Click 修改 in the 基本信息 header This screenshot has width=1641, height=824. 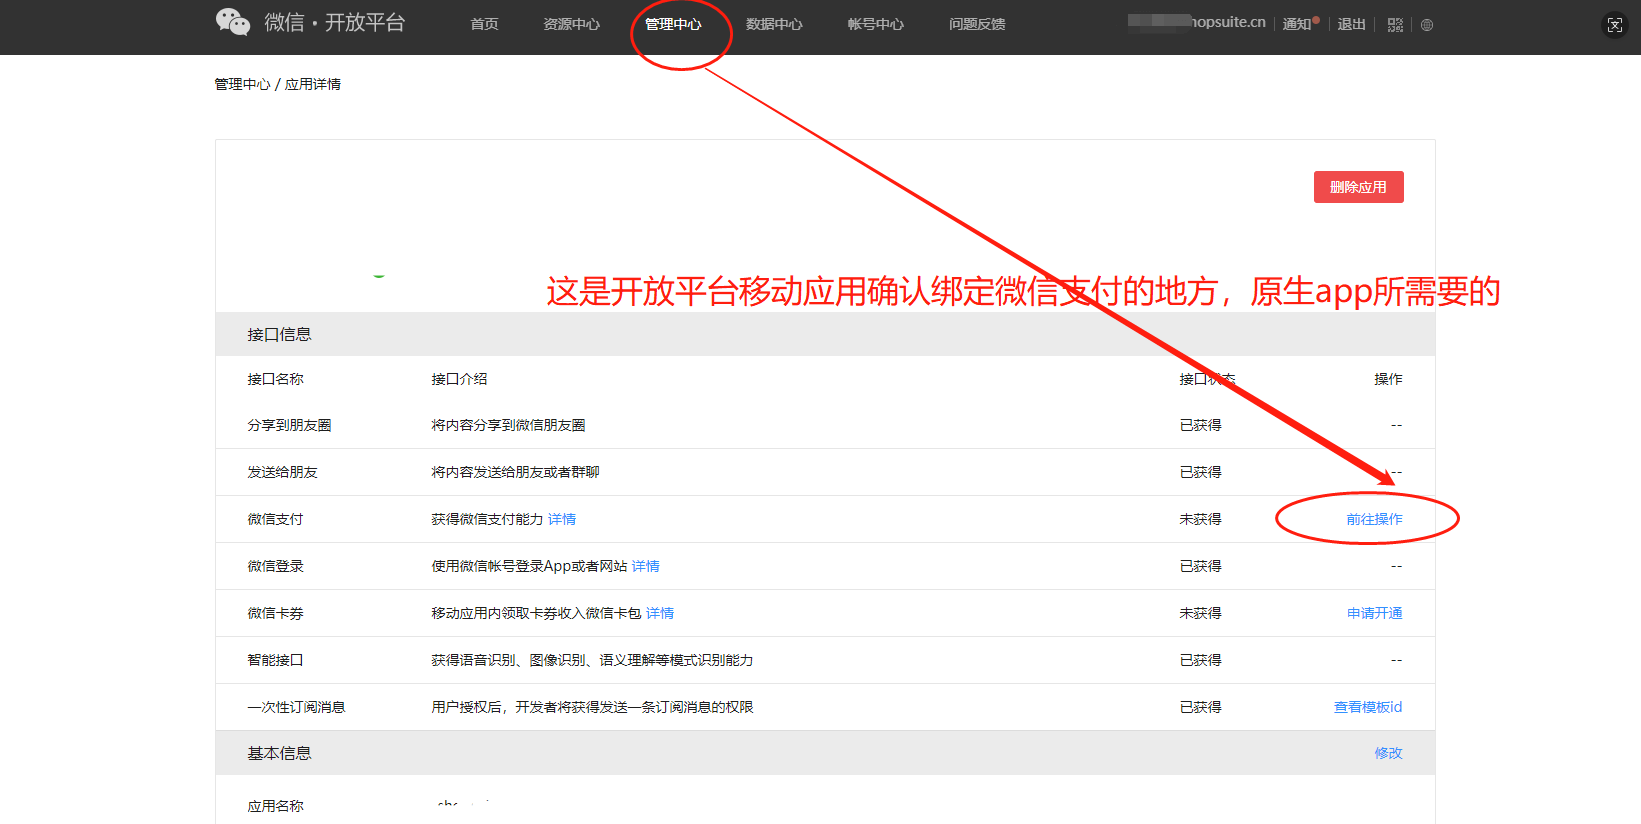(x=1388, y=753)
